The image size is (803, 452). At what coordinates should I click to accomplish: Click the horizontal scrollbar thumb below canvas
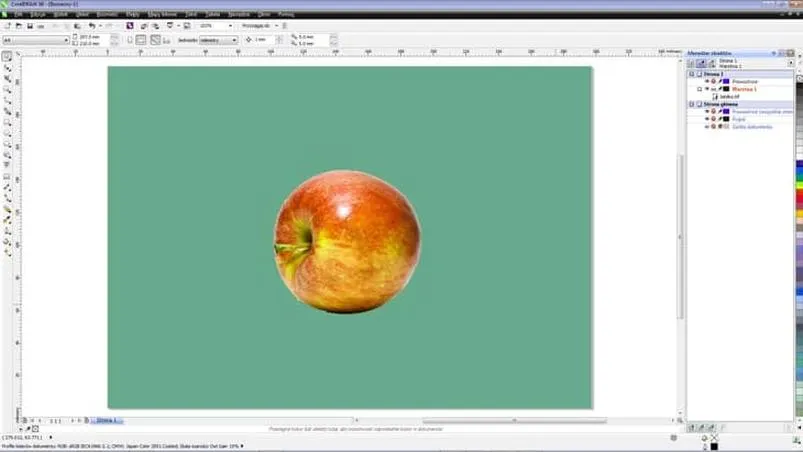point(514,420)
